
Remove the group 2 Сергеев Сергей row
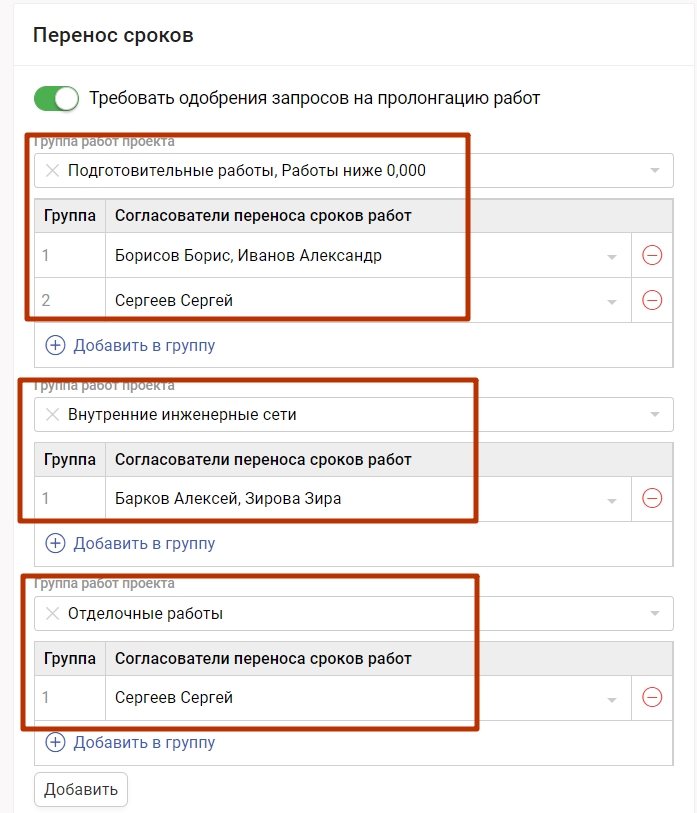point(652,299)
